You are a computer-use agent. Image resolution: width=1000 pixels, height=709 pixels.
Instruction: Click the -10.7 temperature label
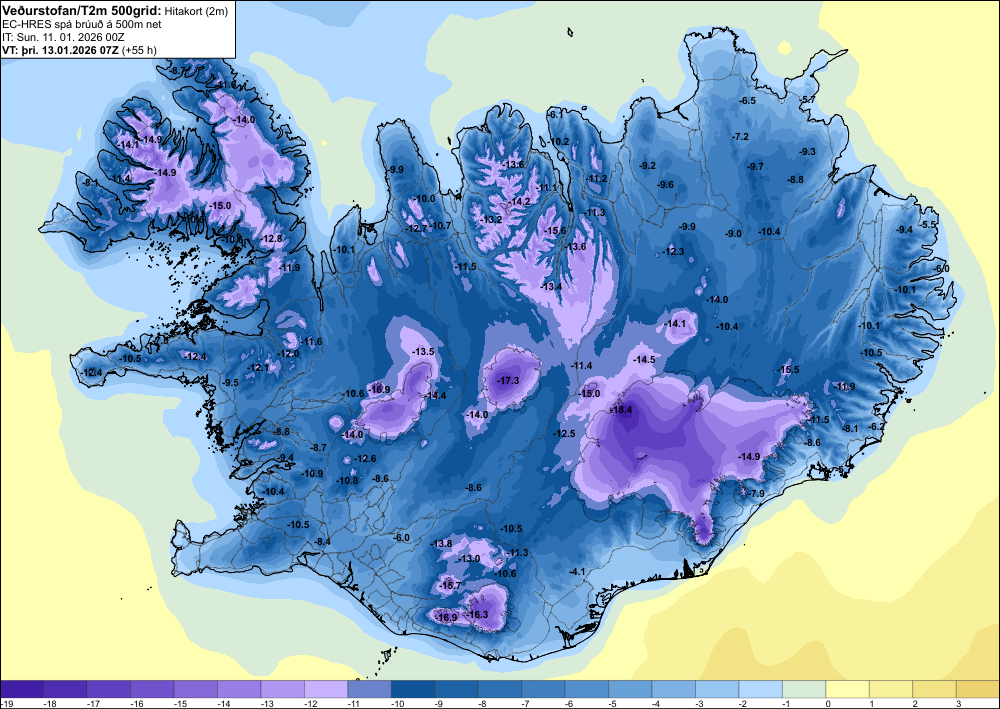click(440, 226)
